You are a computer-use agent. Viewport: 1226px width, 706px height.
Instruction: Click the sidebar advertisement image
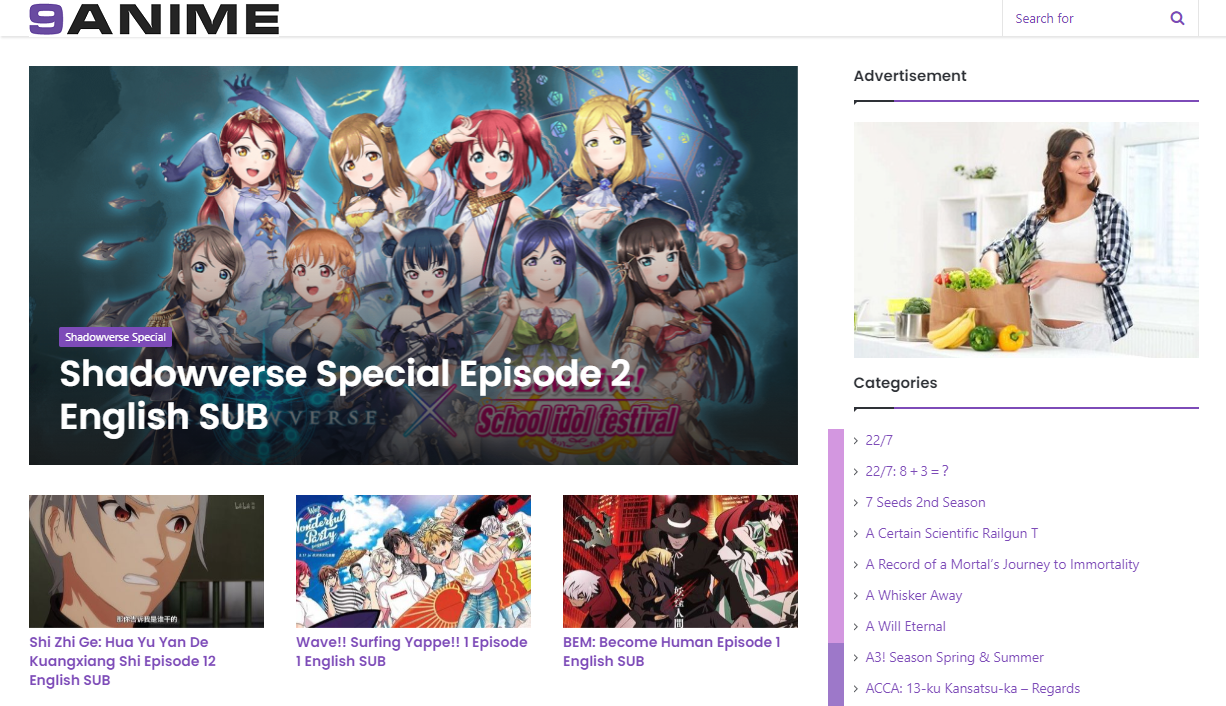(x=1026, y=240)
